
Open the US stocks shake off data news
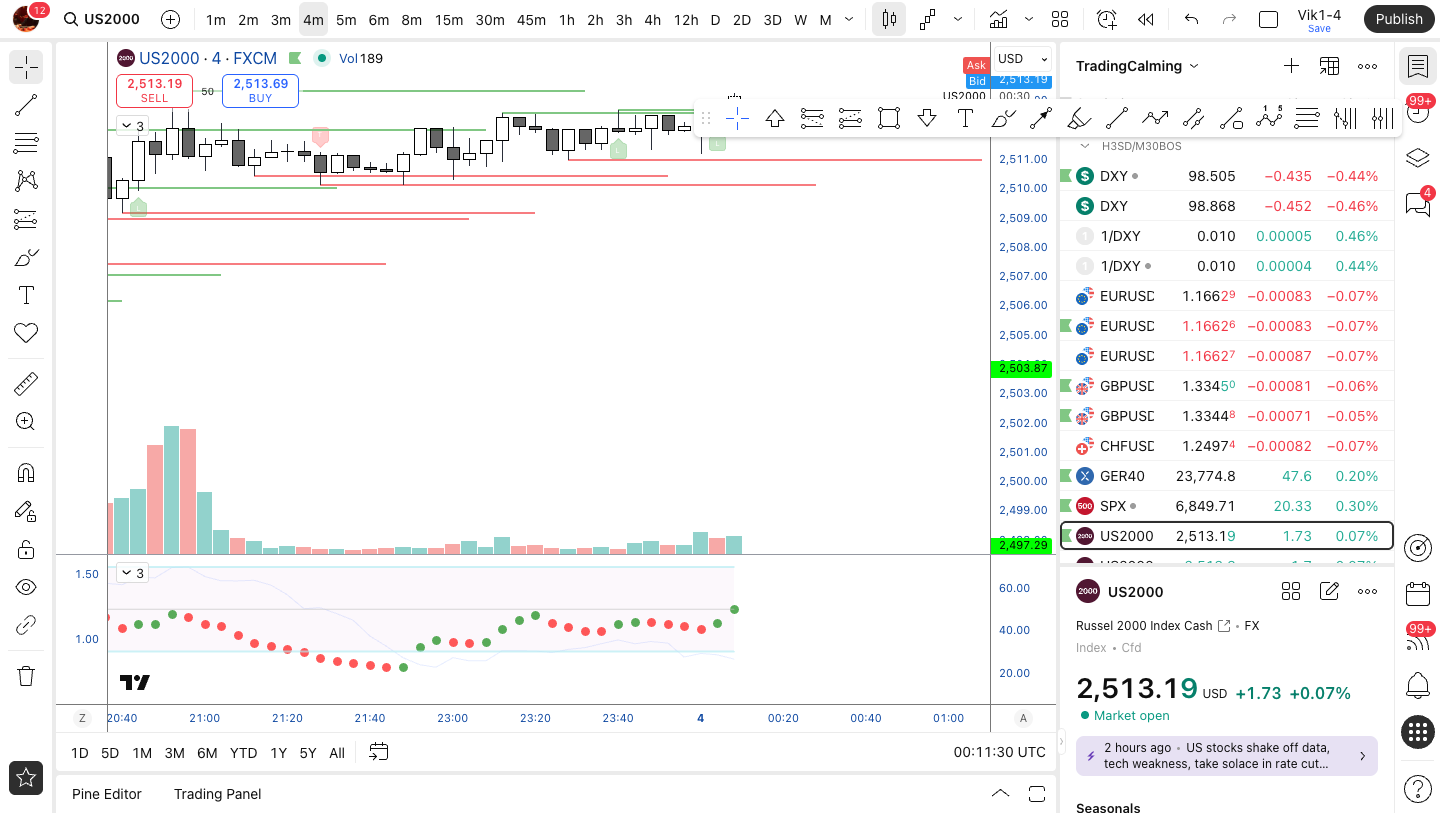[1227, 756]
